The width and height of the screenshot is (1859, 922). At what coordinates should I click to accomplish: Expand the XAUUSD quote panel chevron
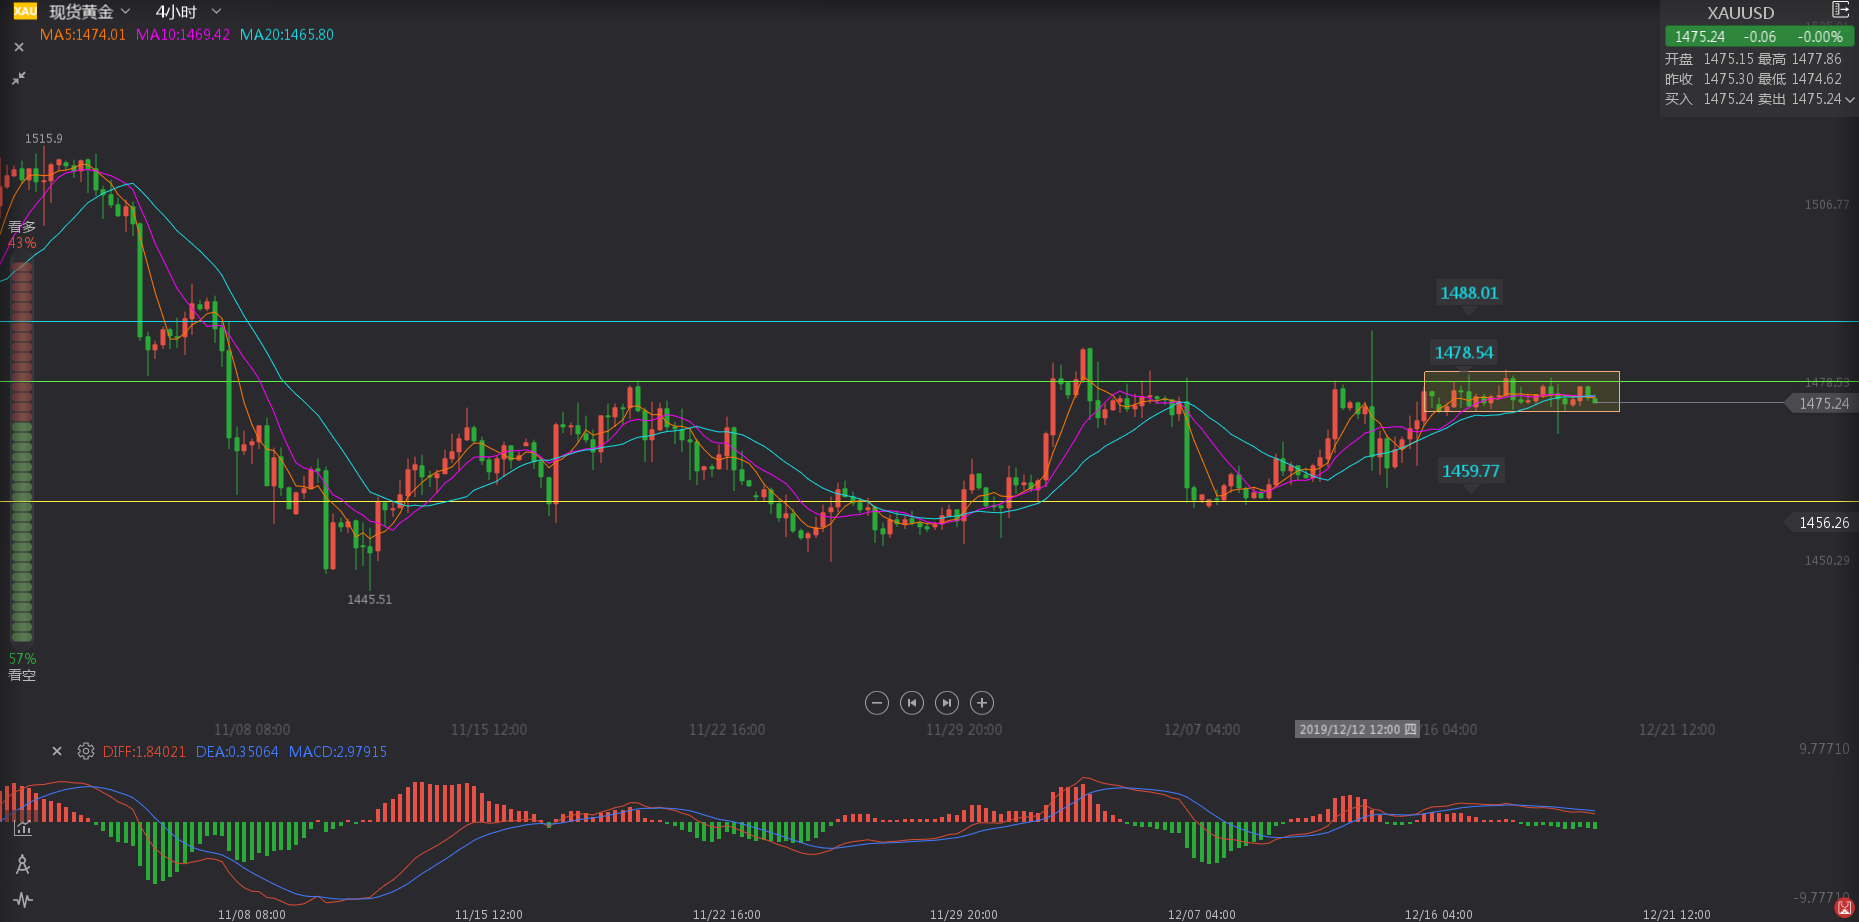coord(1850,99)
